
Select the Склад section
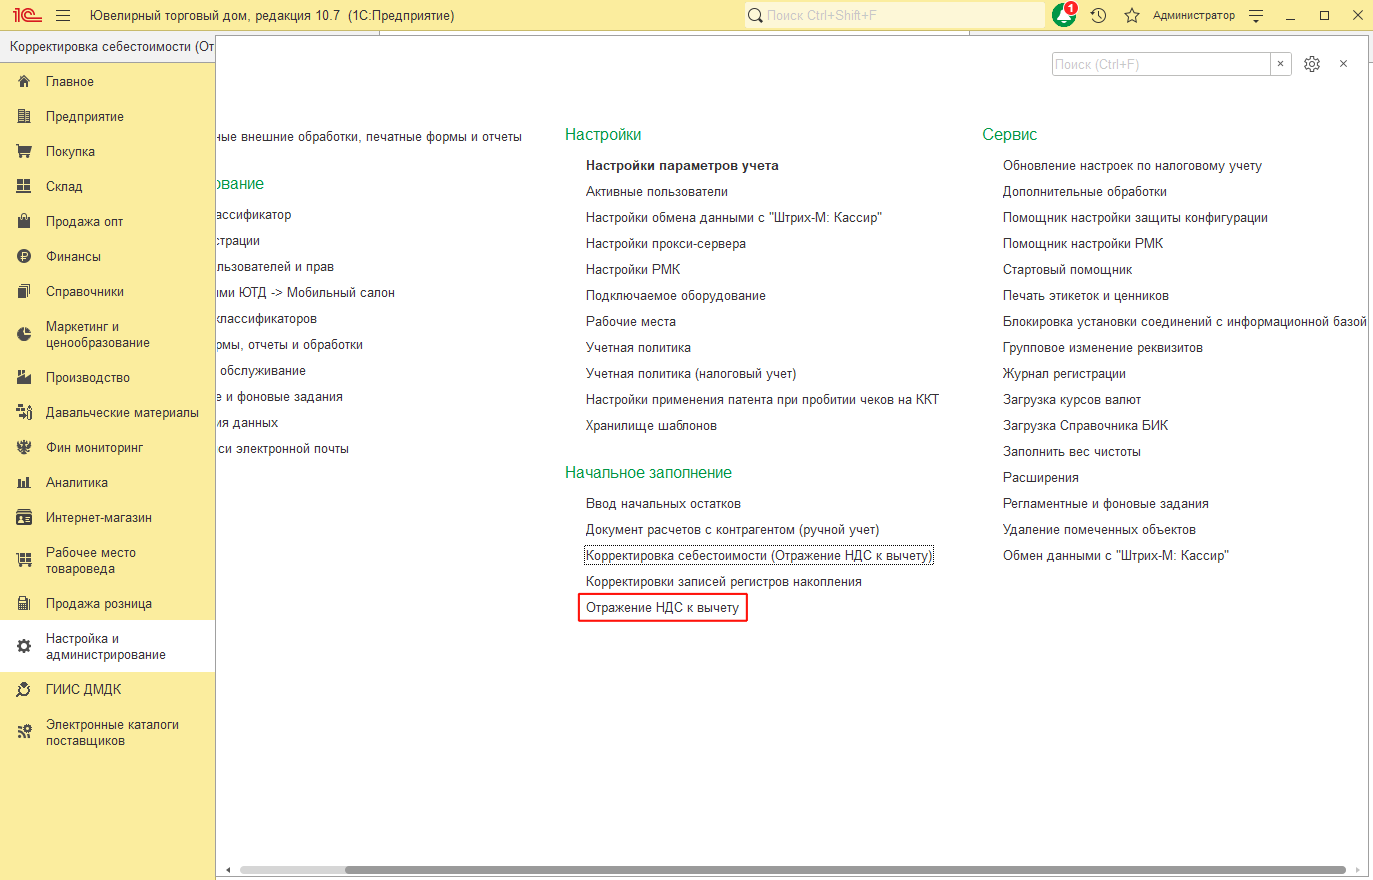[x=107, y=187]
